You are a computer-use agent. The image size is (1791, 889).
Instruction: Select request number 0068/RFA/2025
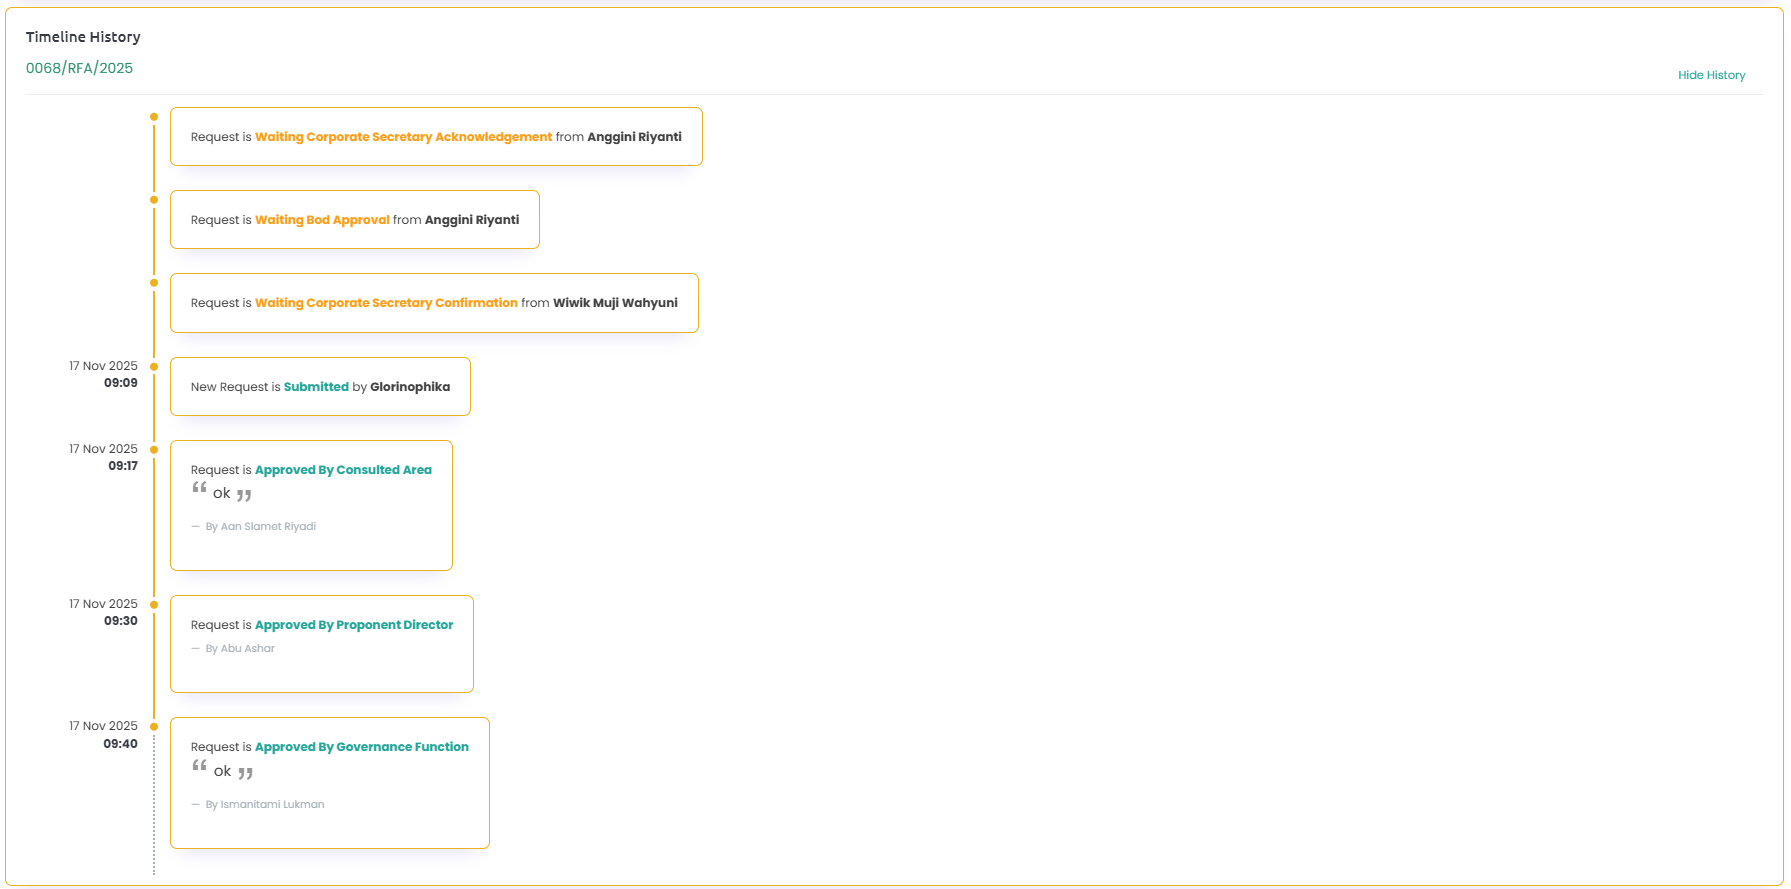(79, 68)
